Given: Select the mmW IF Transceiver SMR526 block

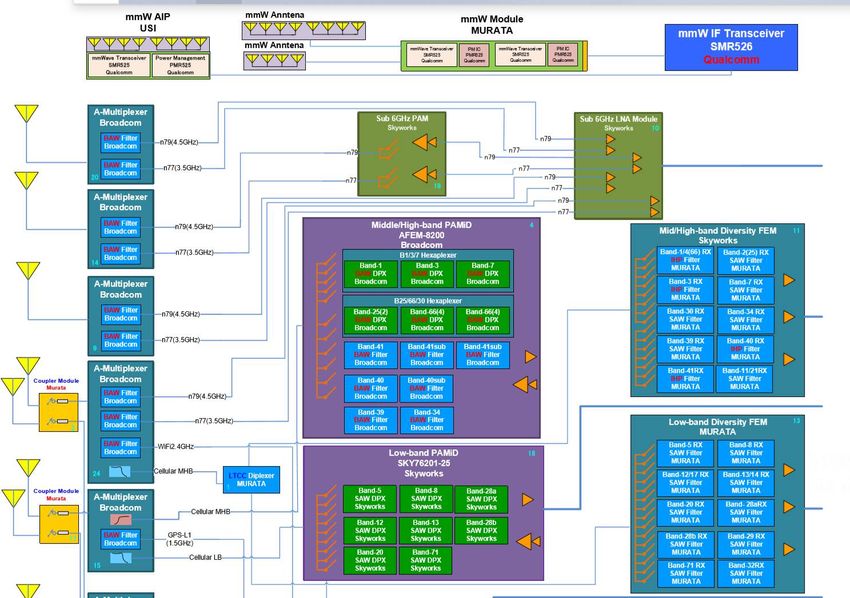Looking at the screenshot, I should [731, 47].
